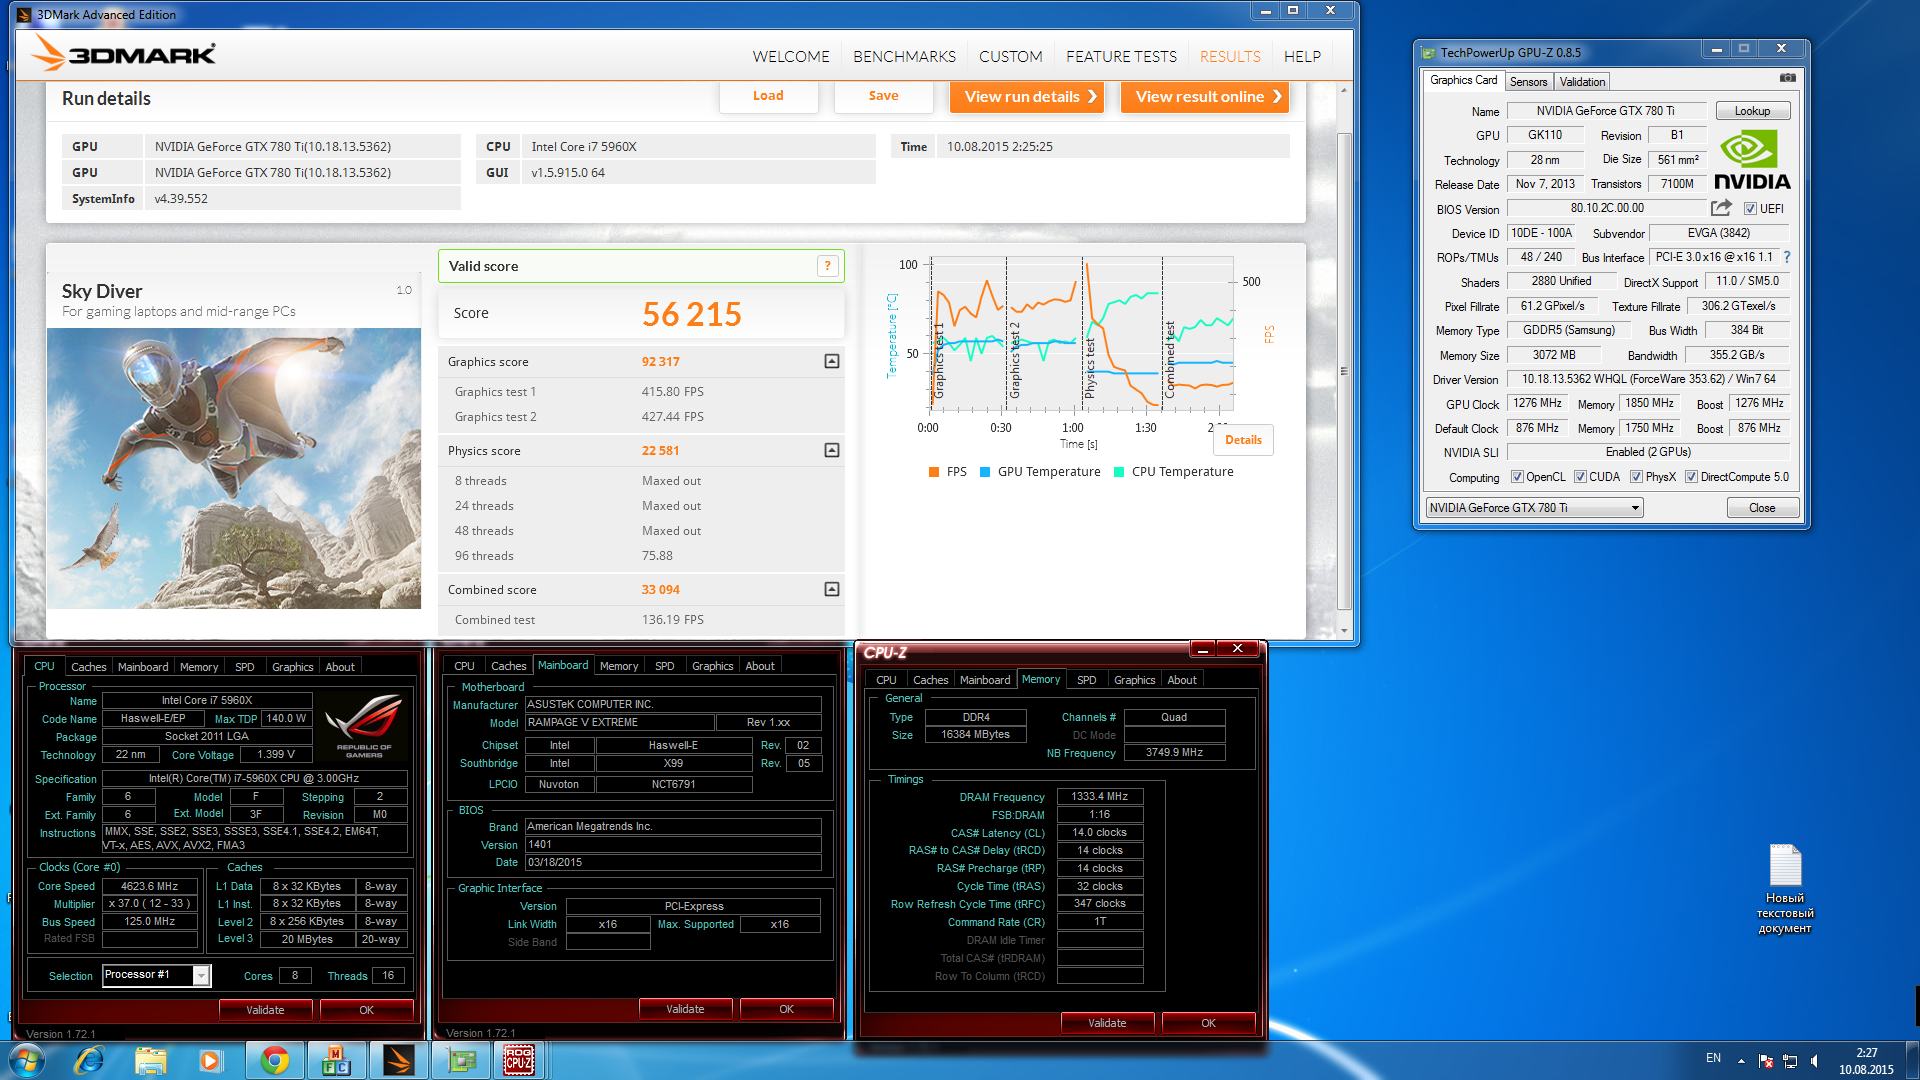Open Caches tab in the left CPU-Z window

(88, 667)
